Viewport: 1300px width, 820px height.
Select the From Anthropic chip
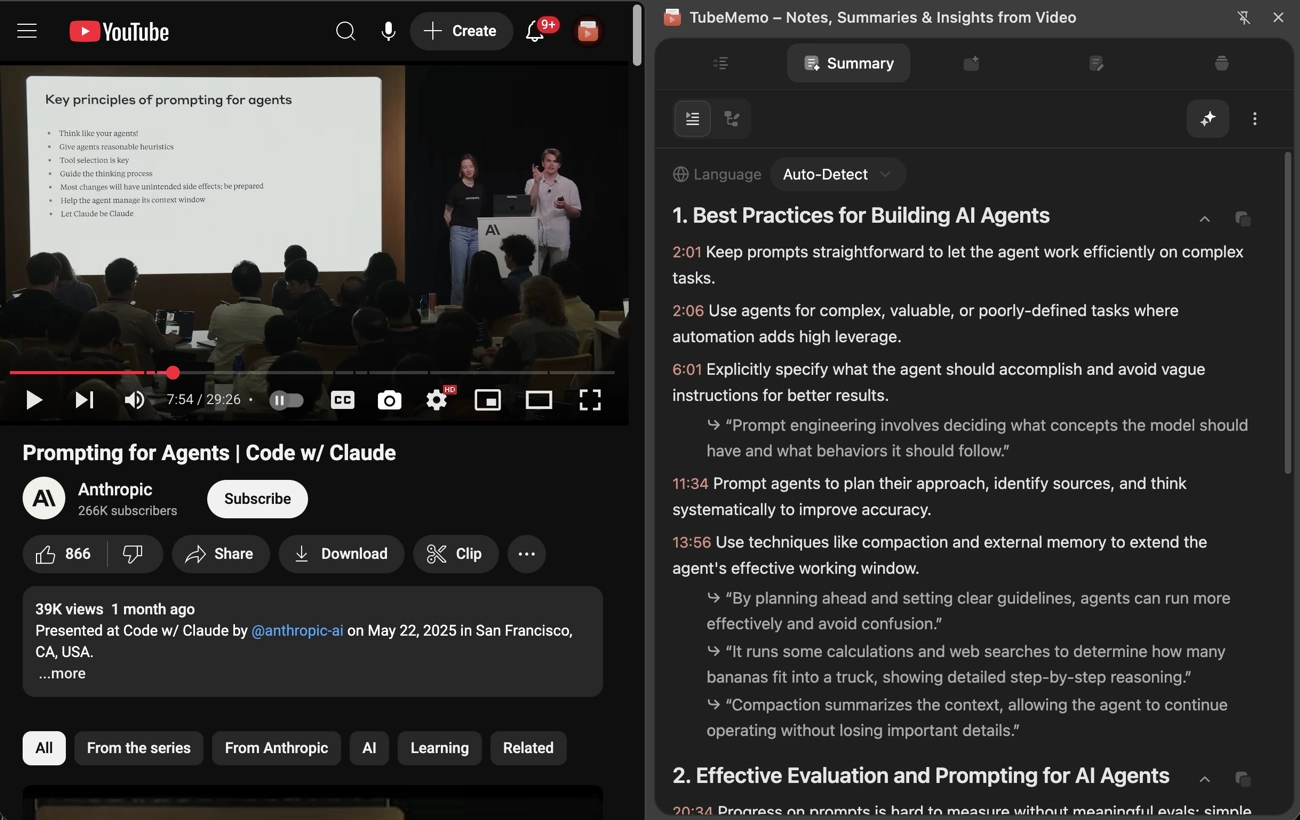(276, 748)
